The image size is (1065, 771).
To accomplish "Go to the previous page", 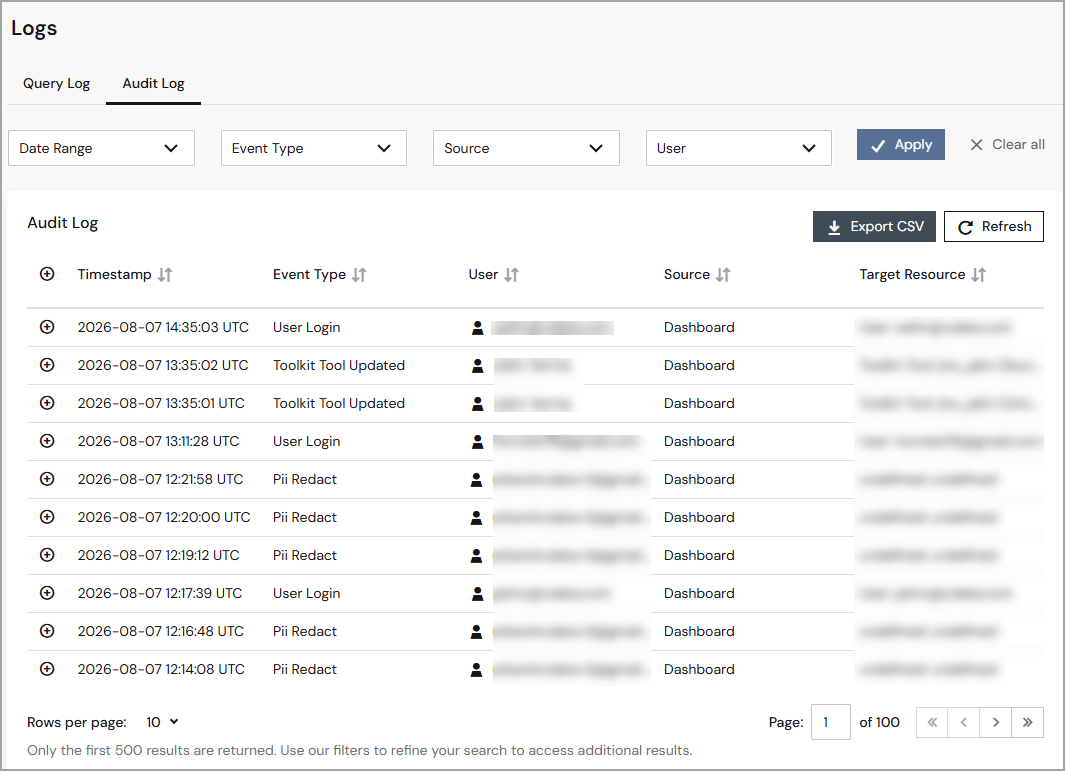I will pos(964,722).
